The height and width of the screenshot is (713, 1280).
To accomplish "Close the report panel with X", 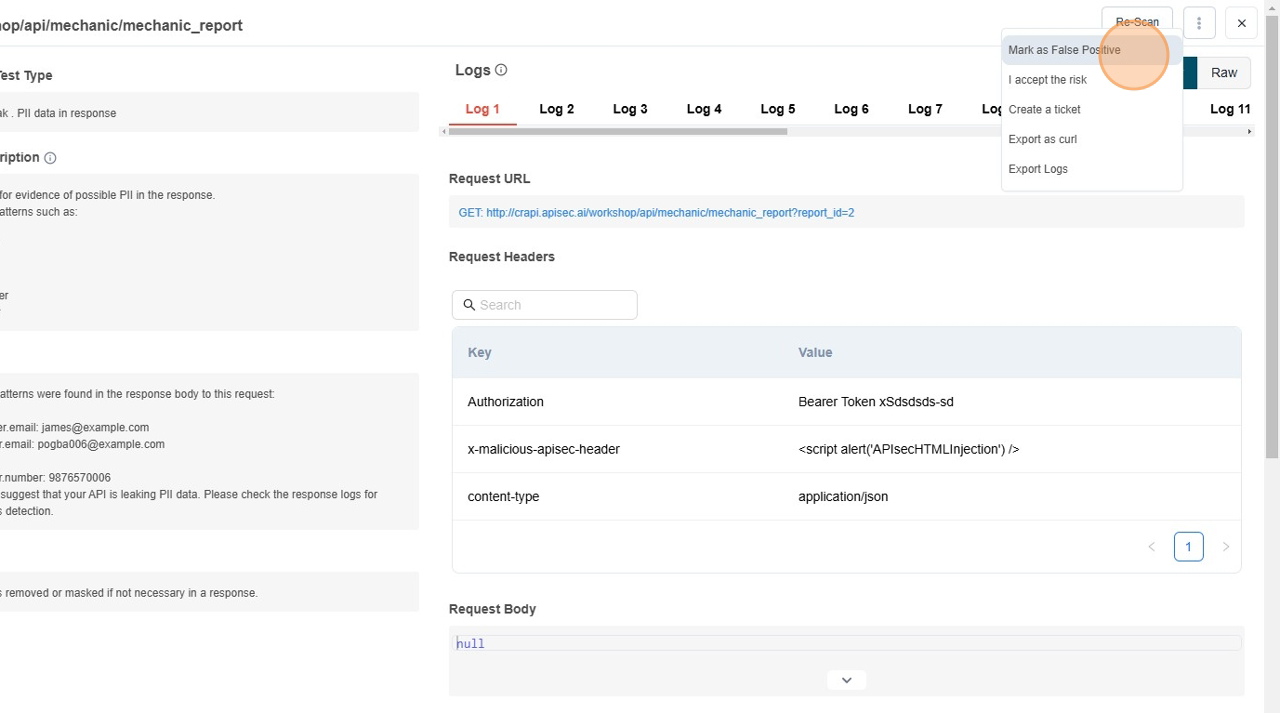I will [x=1241, y=23].
